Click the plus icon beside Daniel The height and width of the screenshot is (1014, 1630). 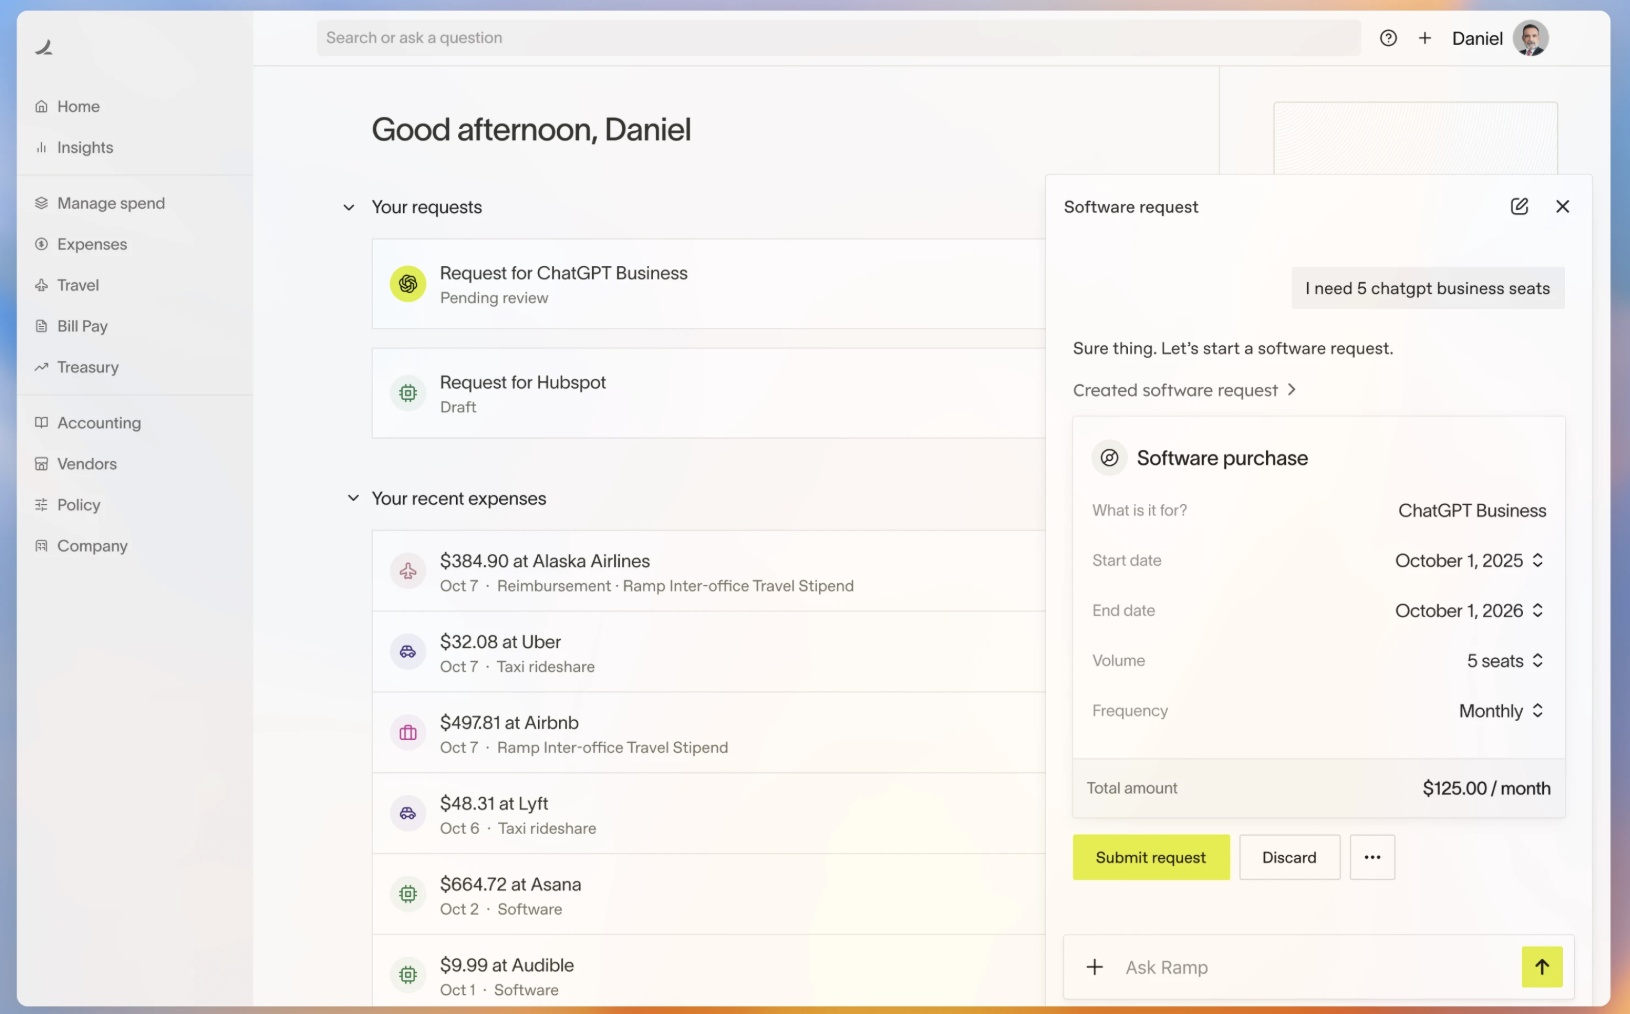[x=1425, y=38]
